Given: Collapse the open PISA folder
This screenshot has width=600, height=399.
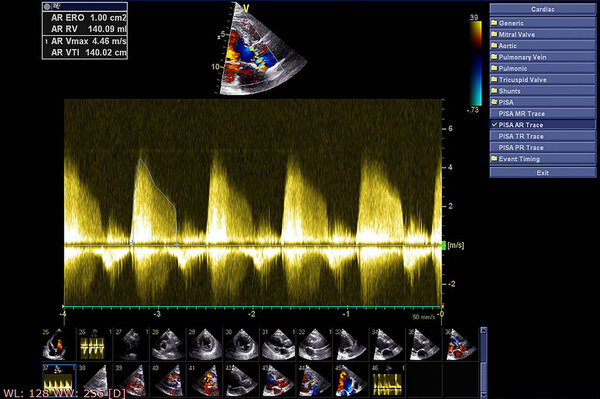Looking at the screenshot, I should pyautogui.click(x=542, y=102).
